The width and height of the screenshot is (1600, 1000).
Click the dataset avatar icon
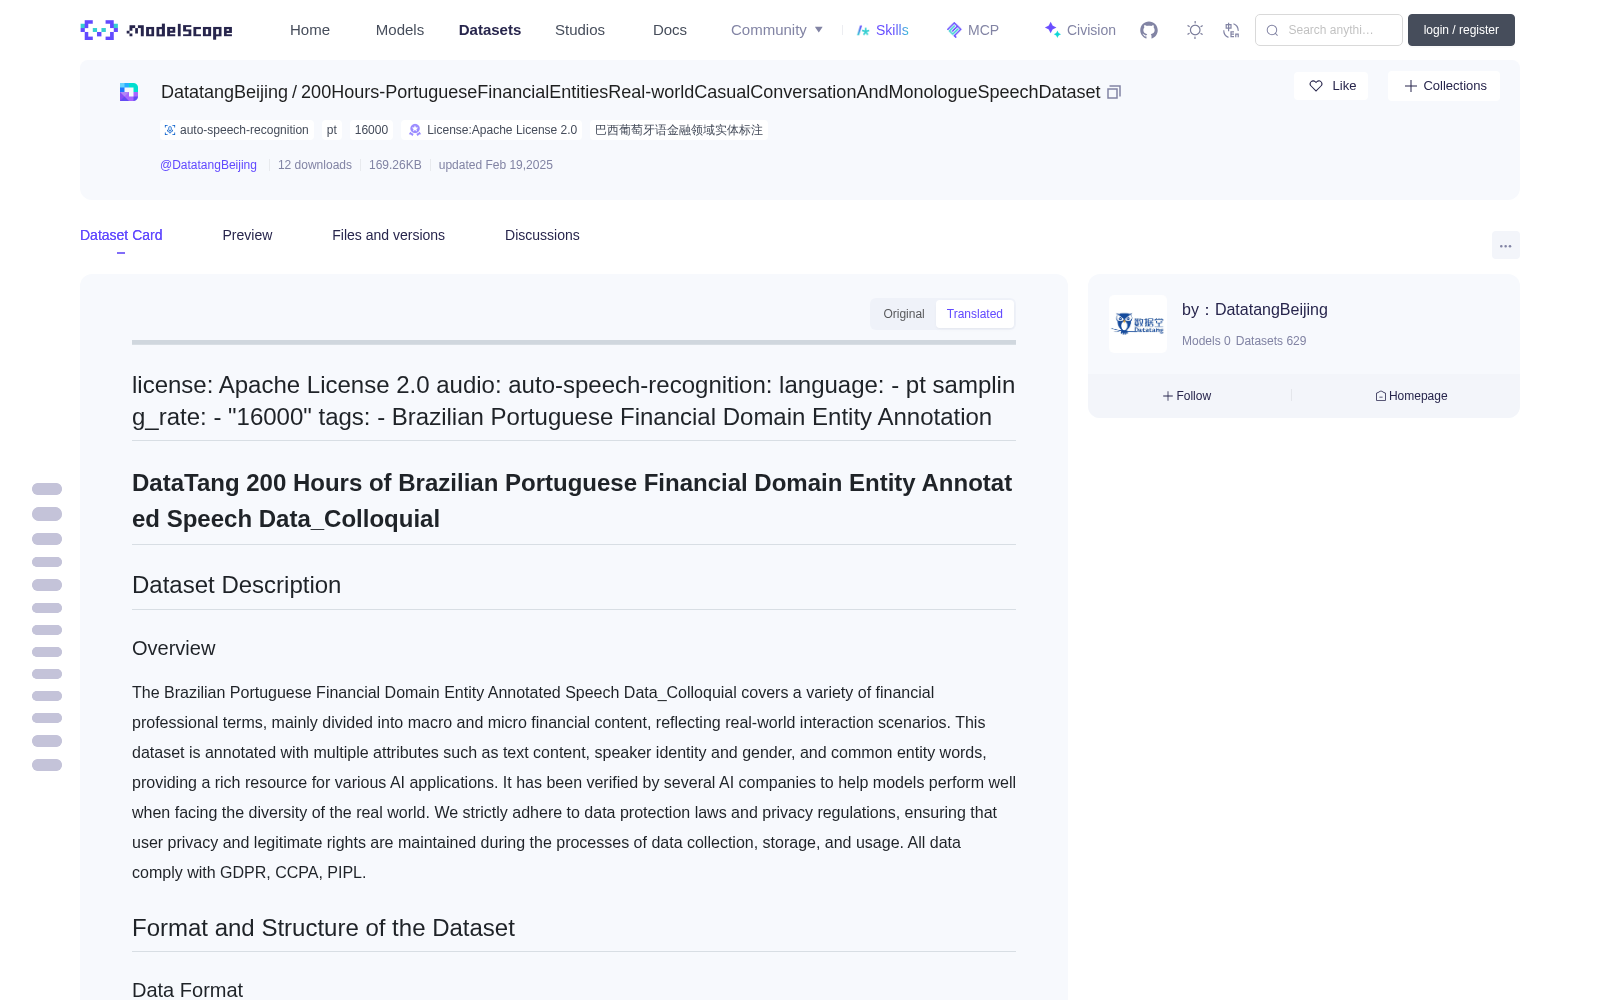[129, 92]
